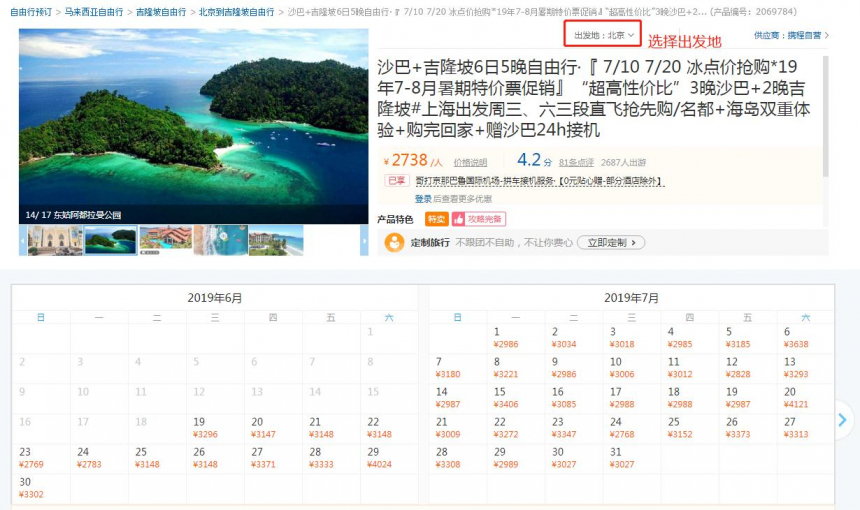Select July 5 priced ¥3185

coord(748,338)
